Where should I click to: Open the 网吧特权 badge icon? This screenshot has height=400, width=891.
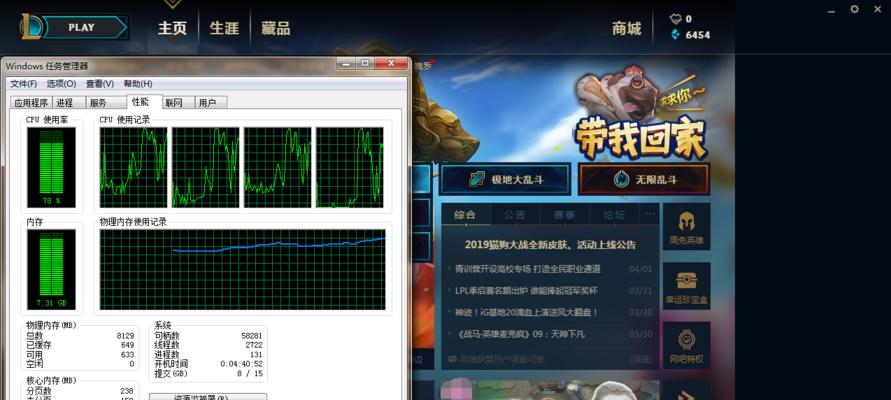pos(686,345)
